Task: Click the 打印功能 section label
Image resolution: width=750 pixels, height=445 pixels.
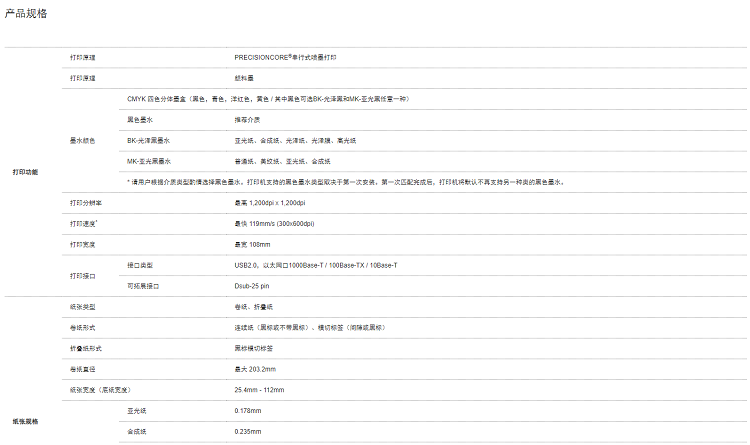Action: (25, 172)
